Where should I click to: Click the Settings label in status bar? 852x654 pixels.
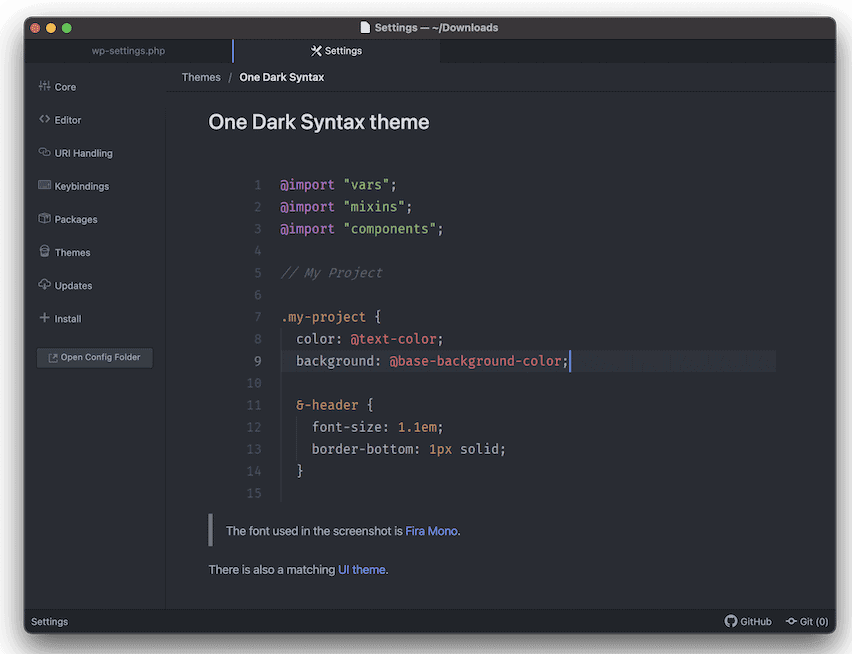pyautogui.click(x=49, y=621)
